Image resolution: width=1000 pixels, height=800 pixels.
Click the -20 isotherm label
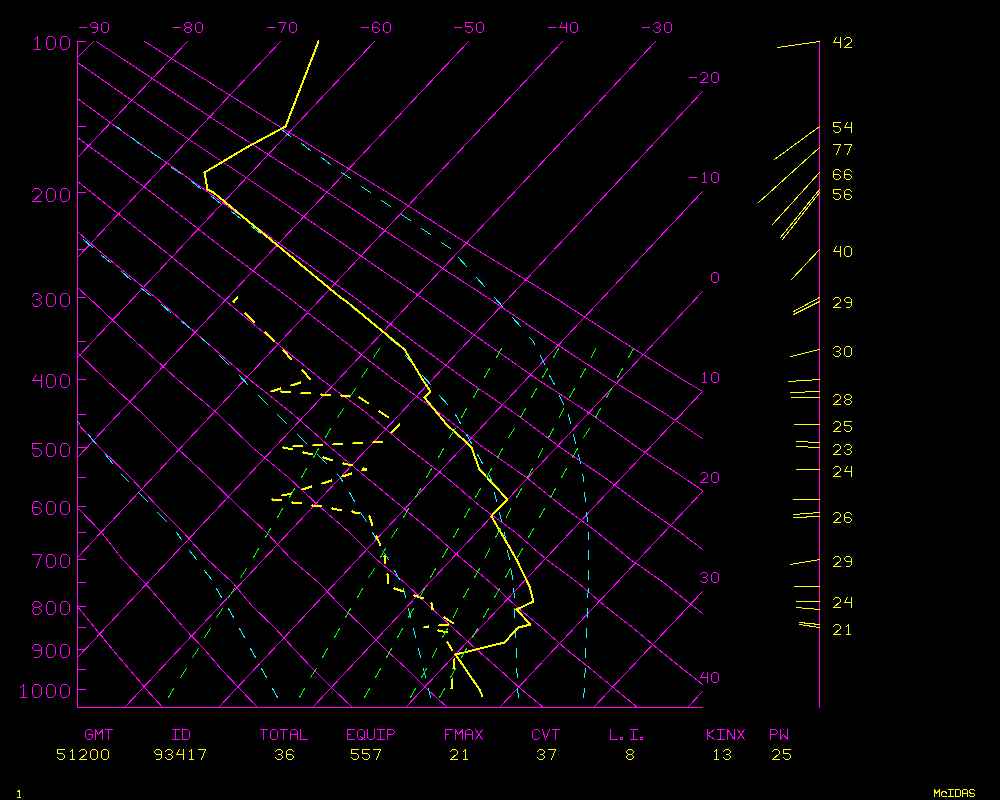(x=705, y=78)
